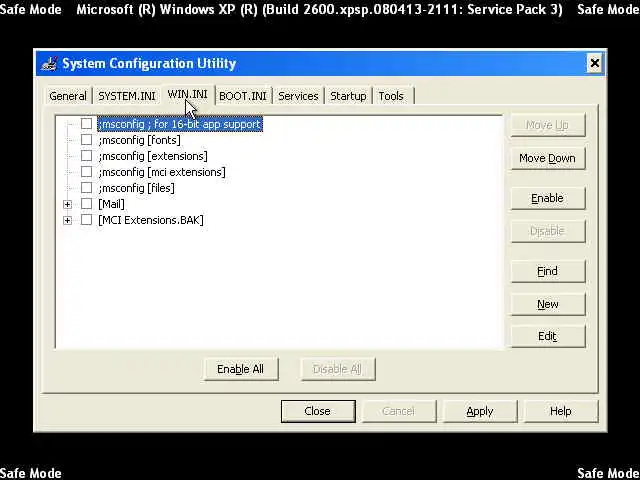Image resolution: width=640 pixels, height=480 pixels.
Task: Check the [MCI Extensions.BAK] checkbox
Action: click(86, 220)
